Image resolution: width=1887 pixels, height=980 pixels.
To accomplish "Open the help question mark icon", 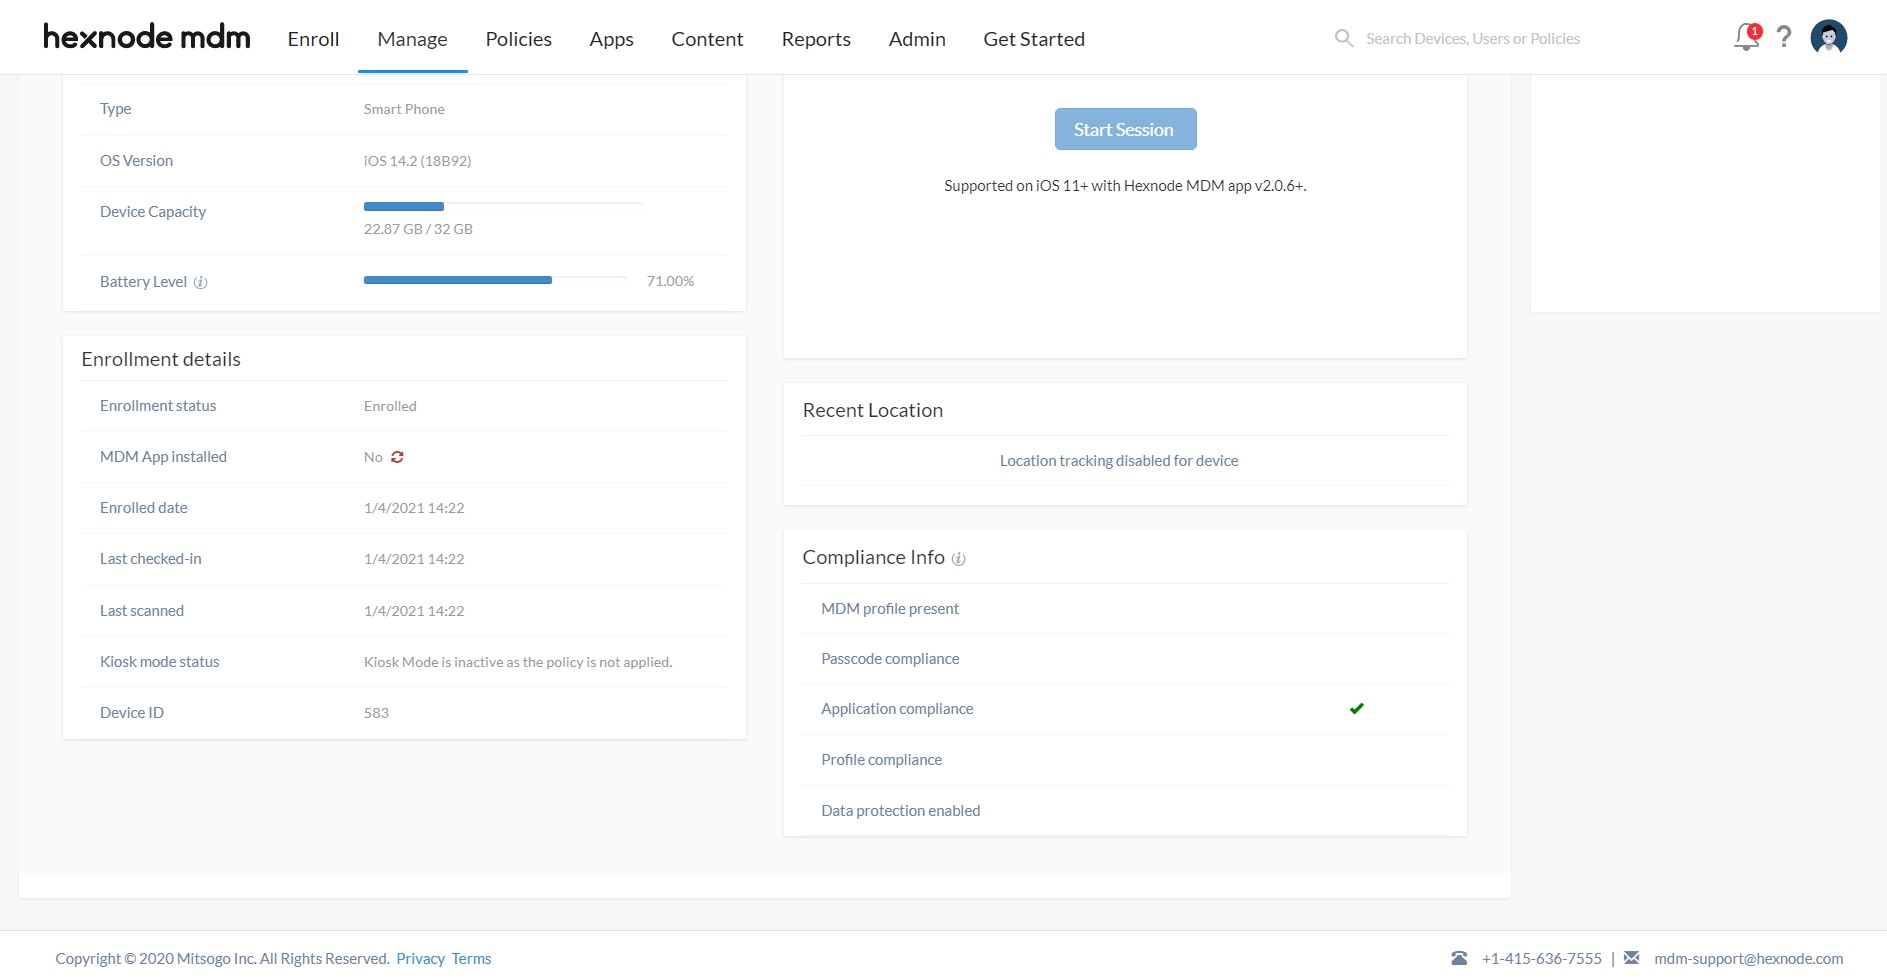I will point(1784,37).
